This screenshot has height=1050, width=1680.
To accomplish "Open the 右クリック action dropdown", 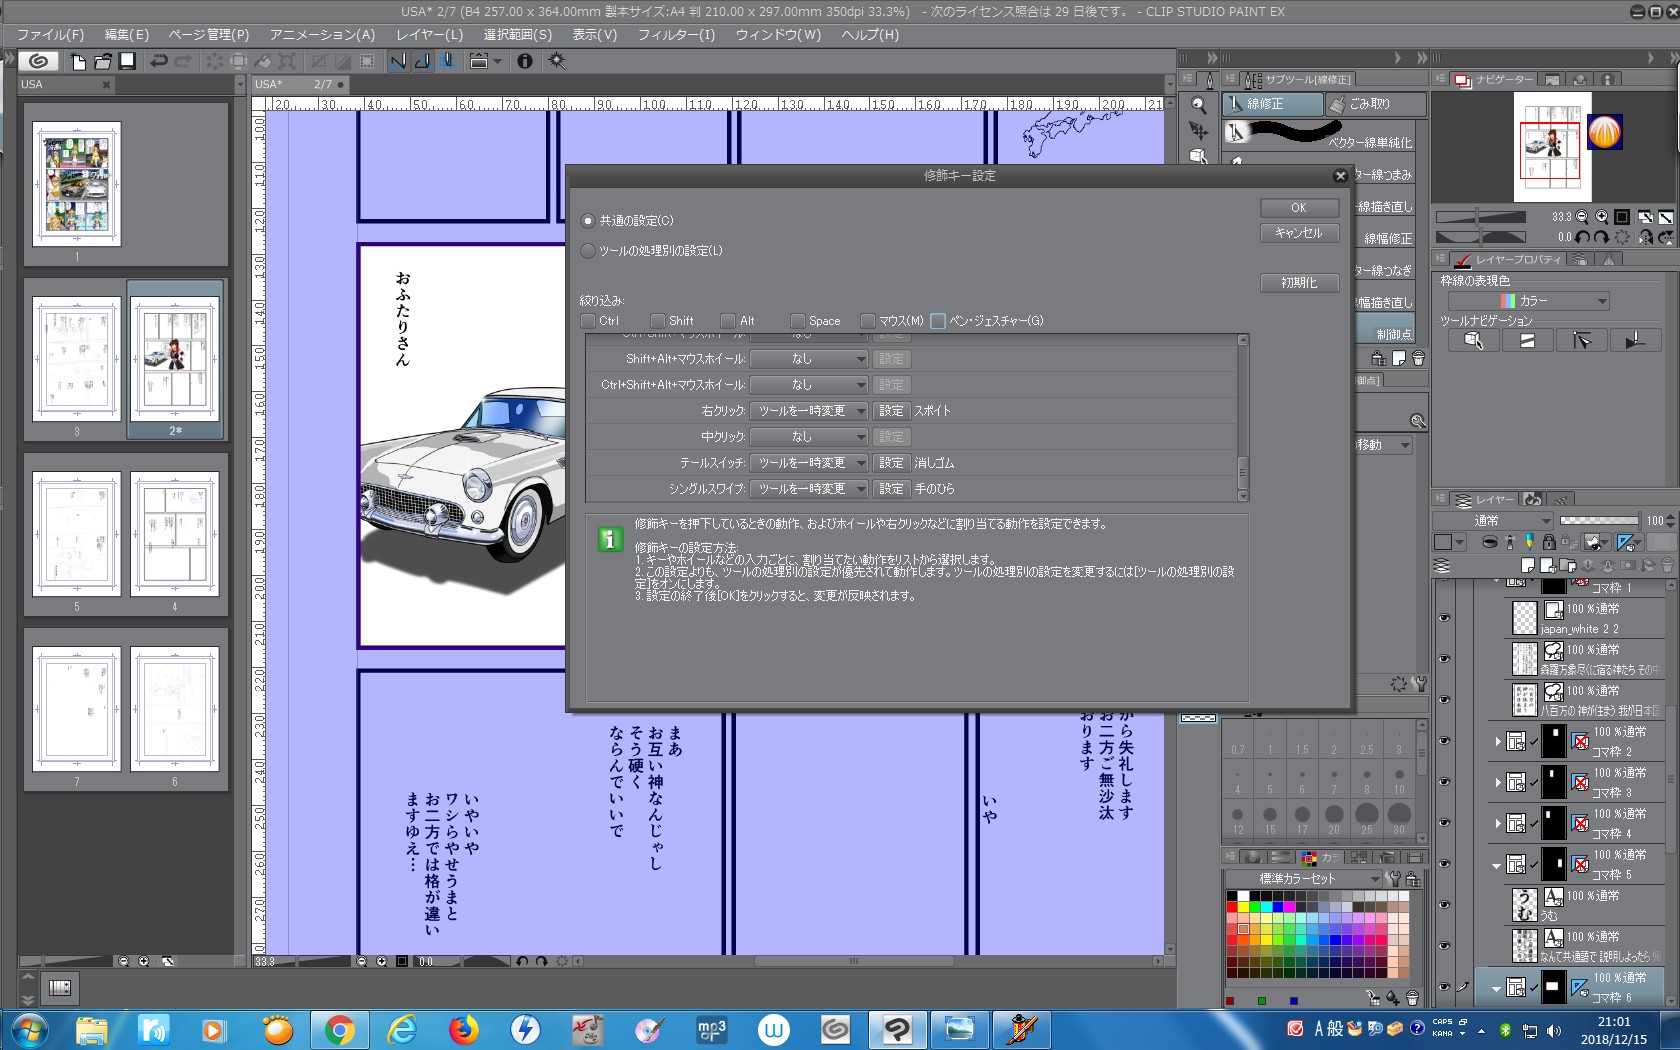I will click(x=808, y=411).
